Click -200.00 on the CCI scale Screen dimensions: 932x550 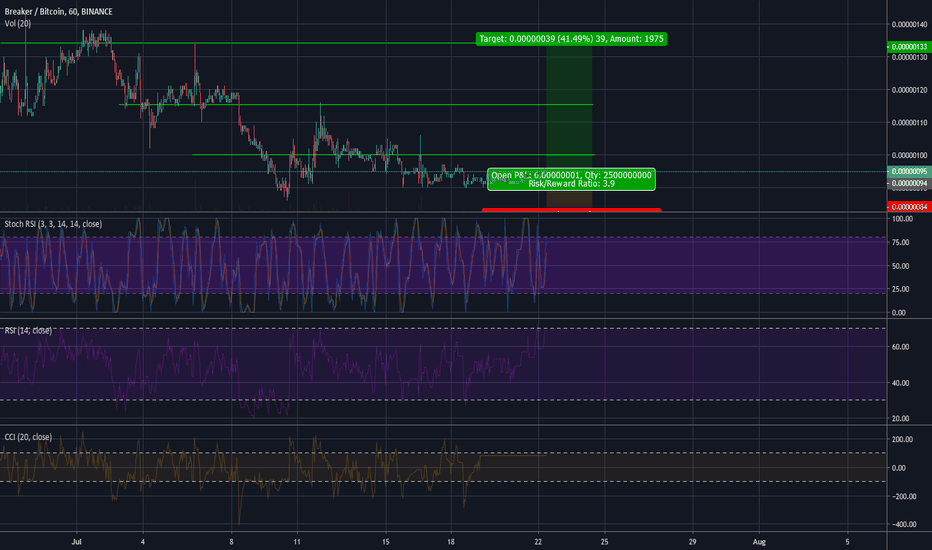902,496
